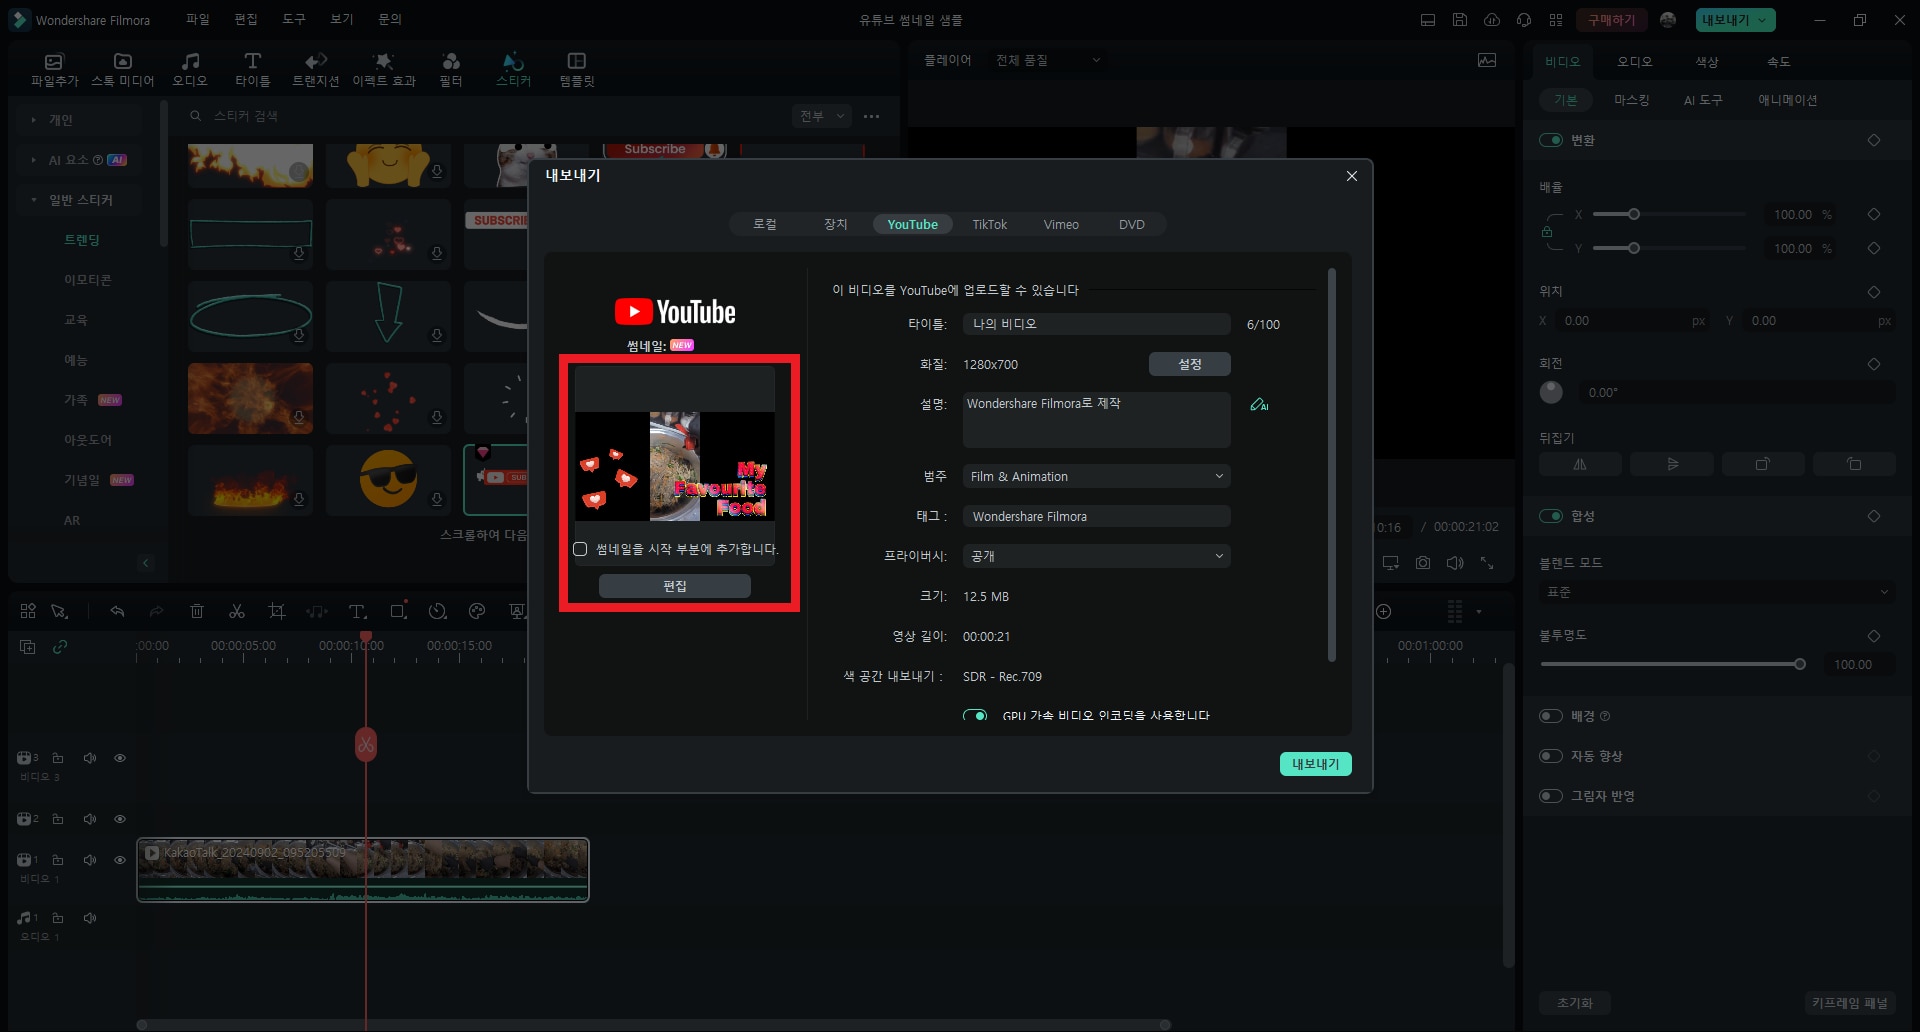Click the text tool in timeline toolbar
Screen dimensions: 1920x1032
(357, 611)
